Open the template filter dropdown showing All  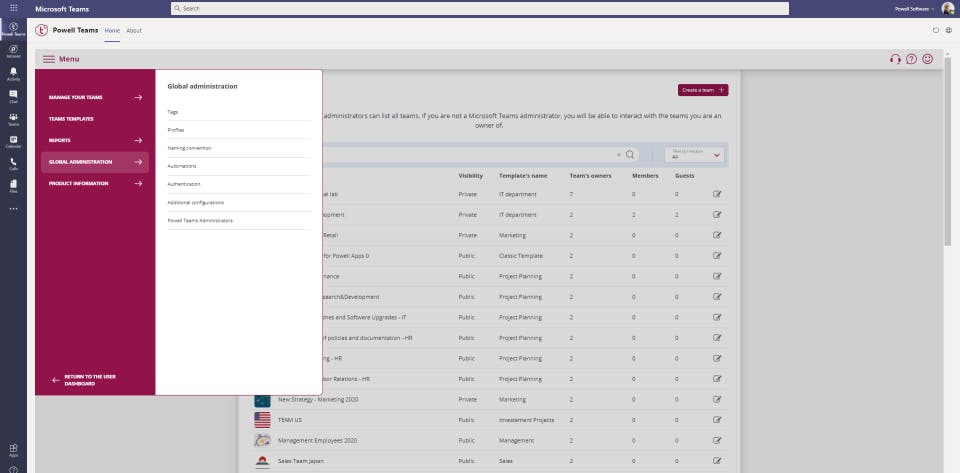pyautogui.click(x=694, y=155)
